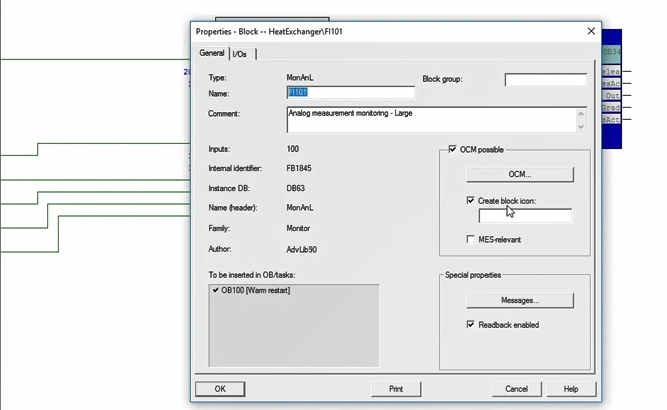
Task: Click the FB1845 internal identifier value
Action: coord(299,168)
